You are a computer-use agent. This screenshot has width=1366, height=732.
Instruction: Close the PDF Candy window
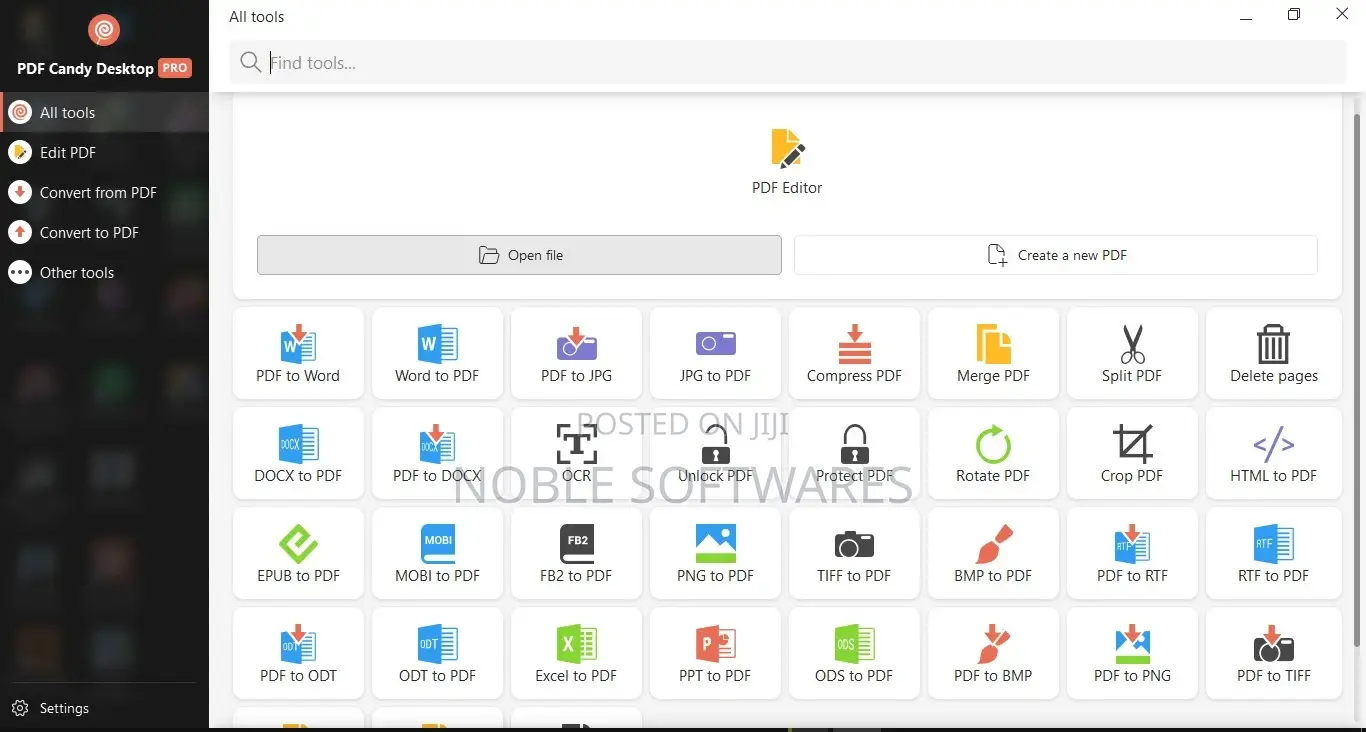tap(1342, 14)
